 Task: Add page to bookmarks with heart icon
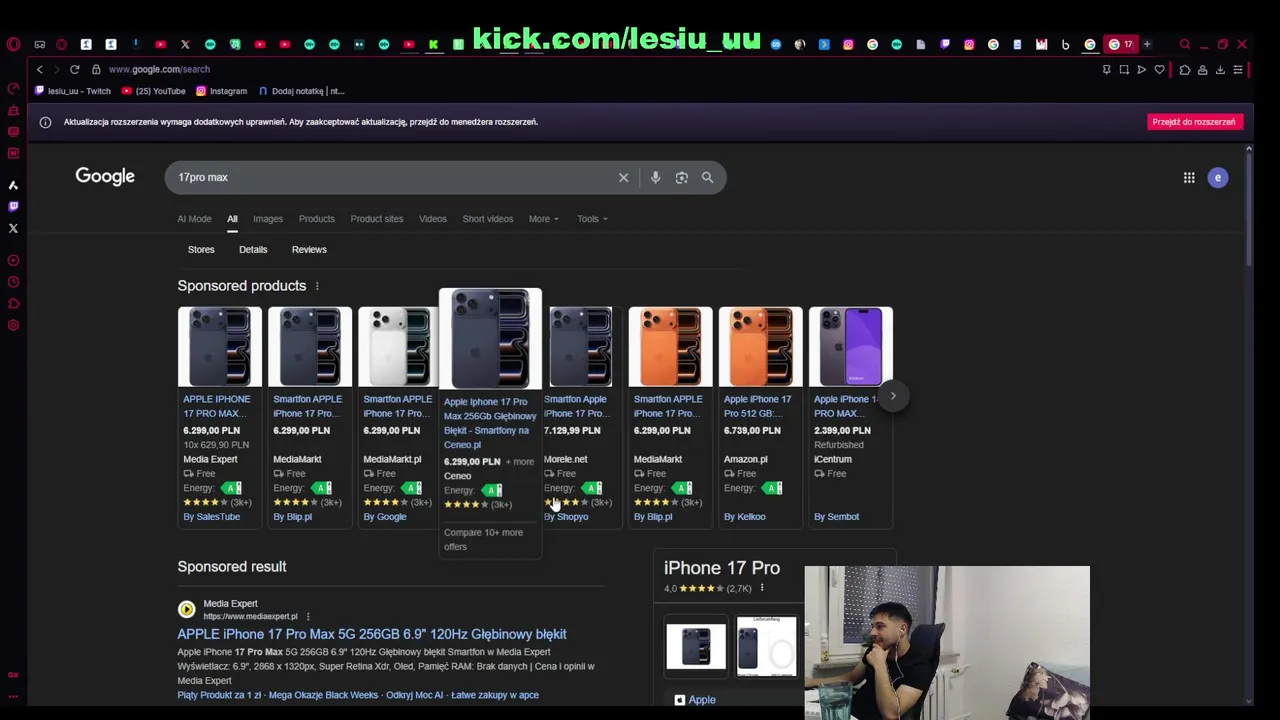(x=1160, y=69)
